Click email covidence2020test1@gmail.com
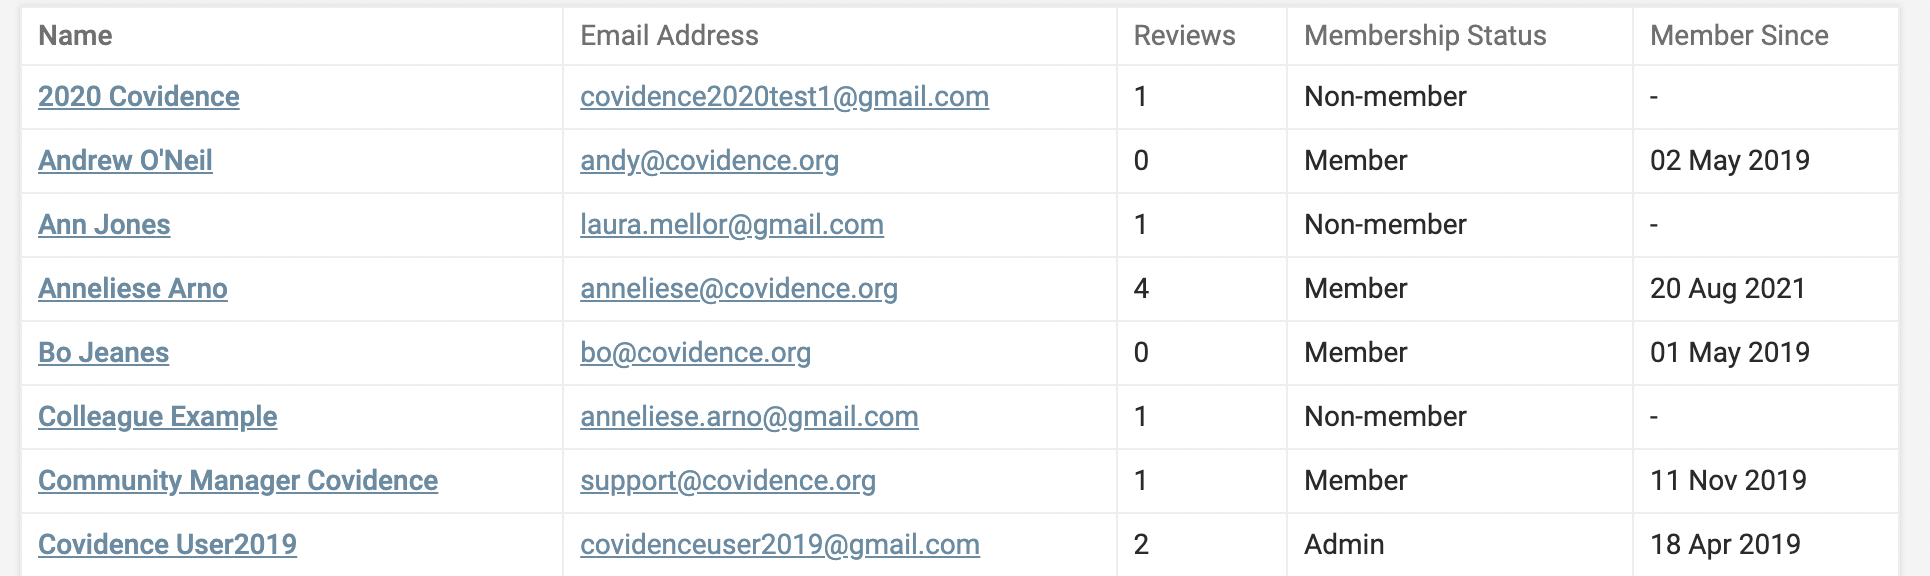This screenshot has height=576, width=1930. click(x=784, y=97)
